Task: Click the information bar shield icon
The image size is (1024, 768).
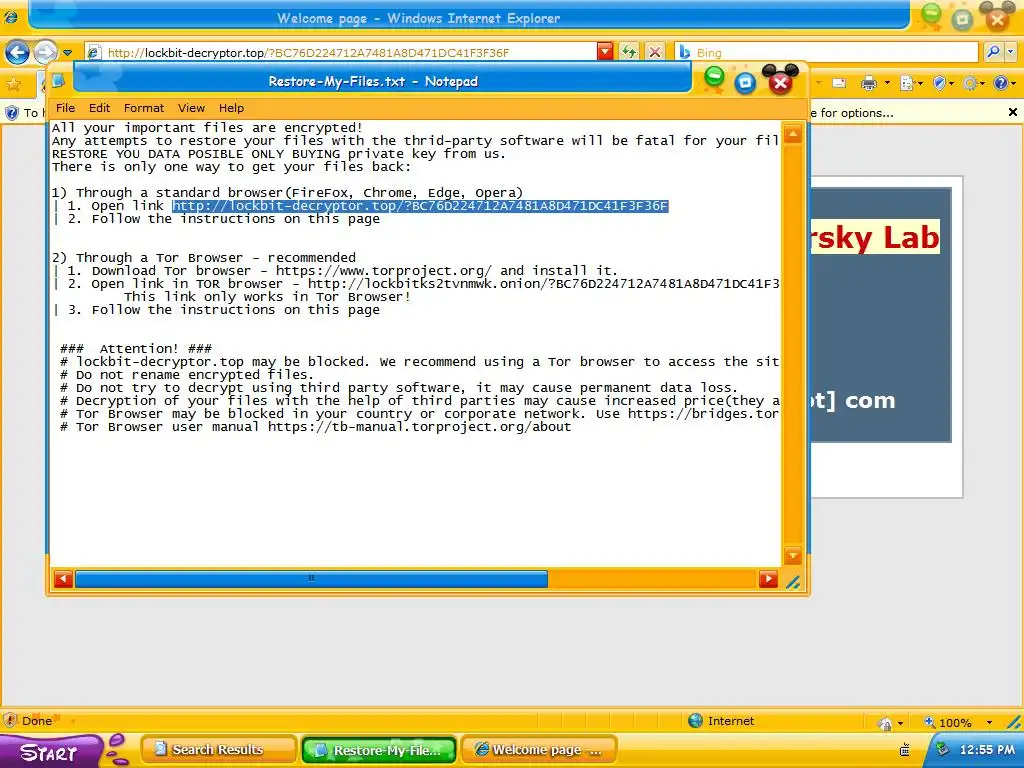Action: click(x=11, y=113)
